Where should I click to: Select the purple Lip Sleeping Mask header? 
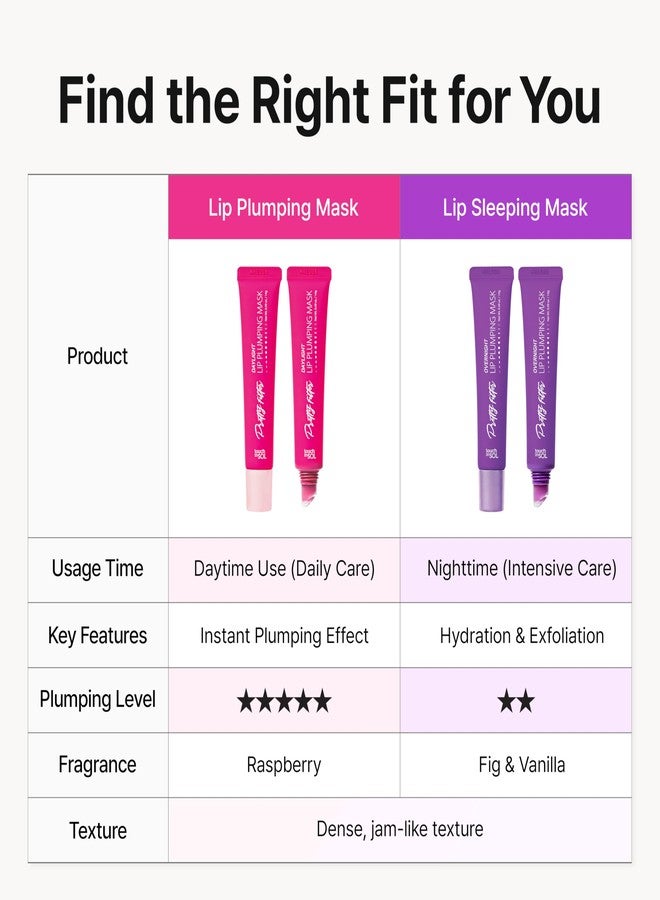tap(515, 208)
